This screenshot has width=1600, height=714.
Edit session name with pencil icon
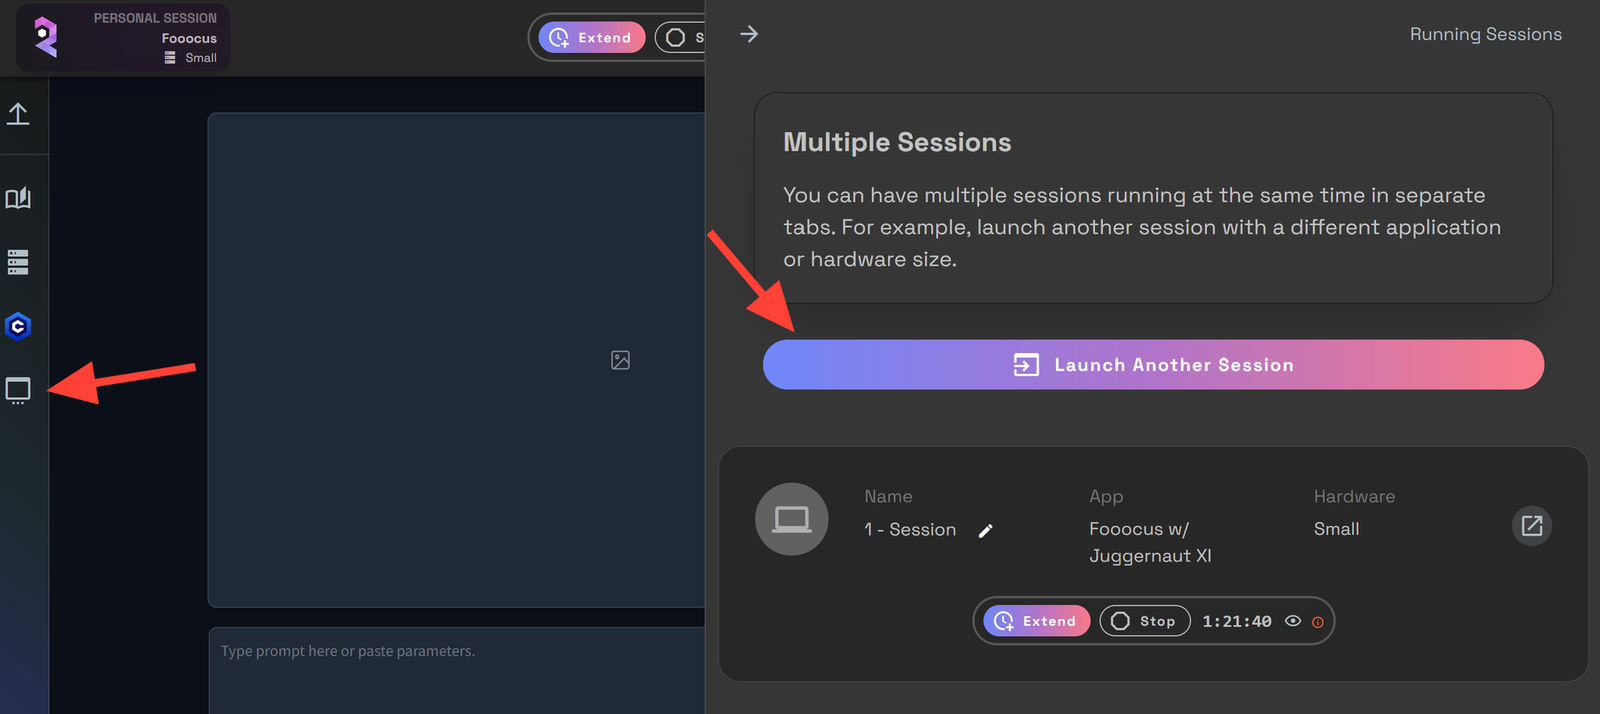985,531
